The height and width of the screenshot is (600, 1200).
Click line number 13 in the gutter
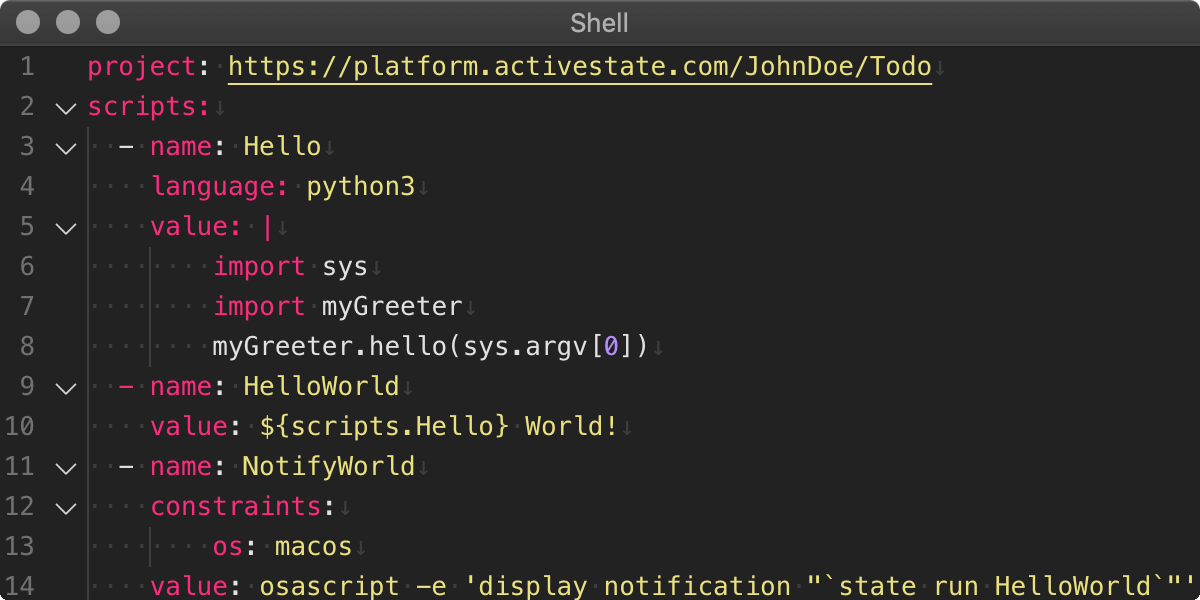click(19, 547)
